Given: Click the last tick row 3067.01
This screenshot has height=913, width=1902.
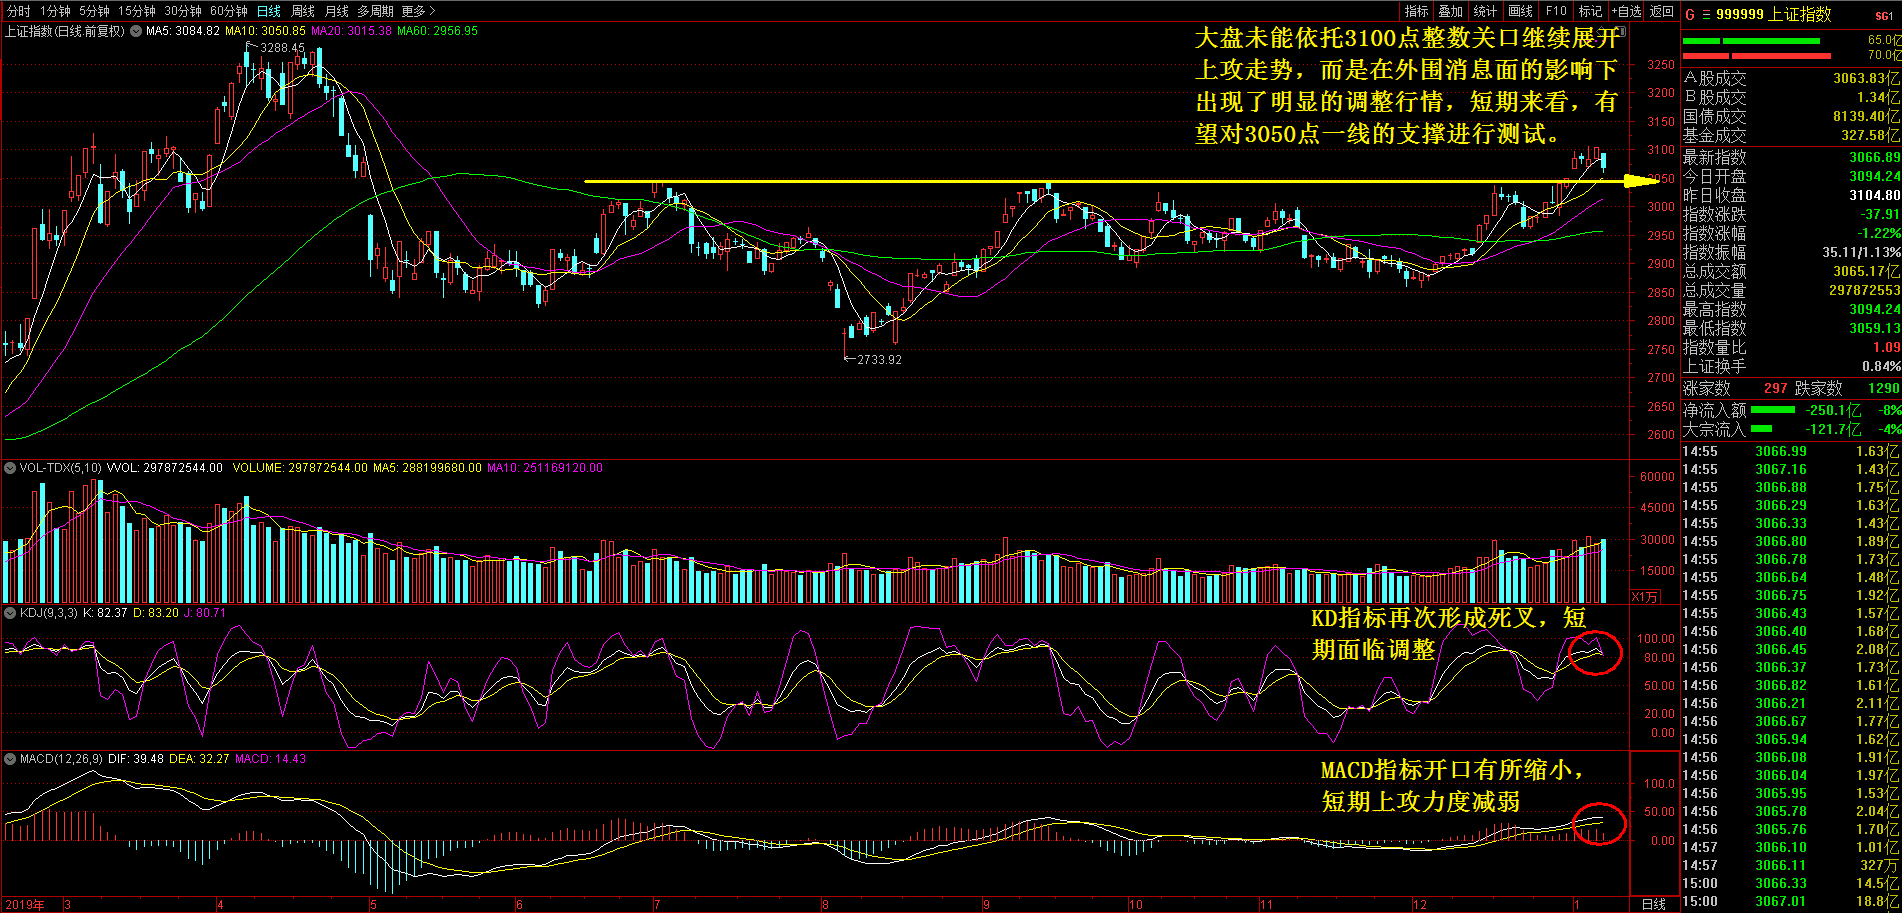Looking at the screenshot, I should coord(1791,901).
